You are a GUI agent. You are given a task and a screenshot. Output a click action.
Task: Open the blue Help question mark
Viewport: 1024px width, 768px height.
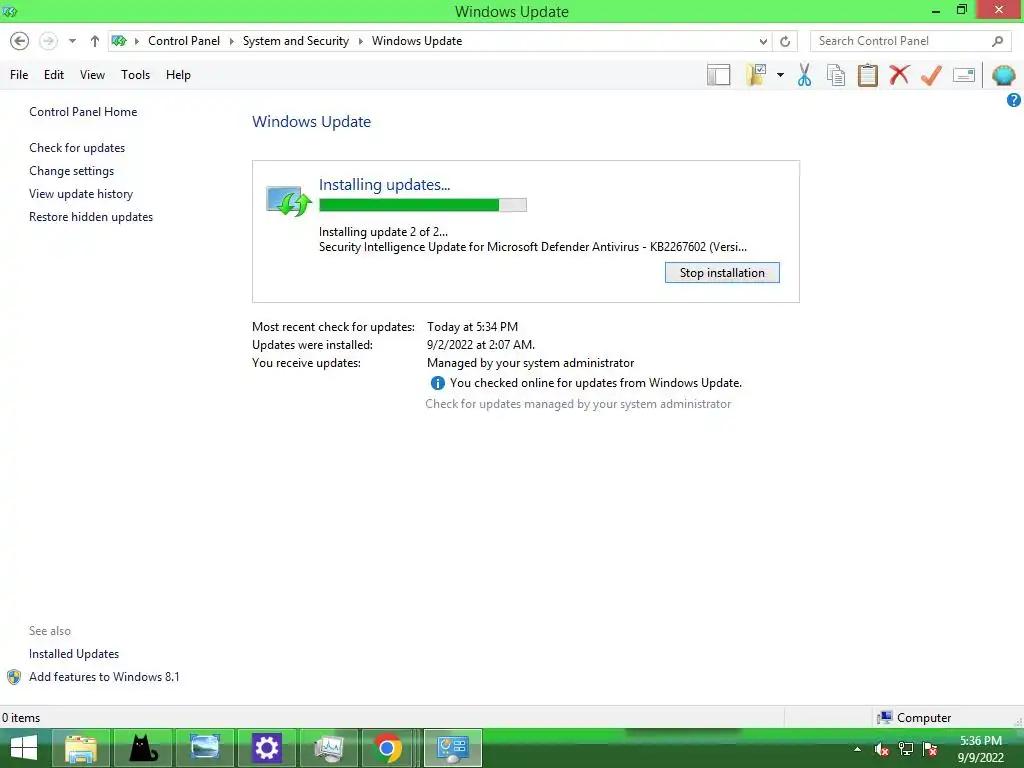(1014, 100)
